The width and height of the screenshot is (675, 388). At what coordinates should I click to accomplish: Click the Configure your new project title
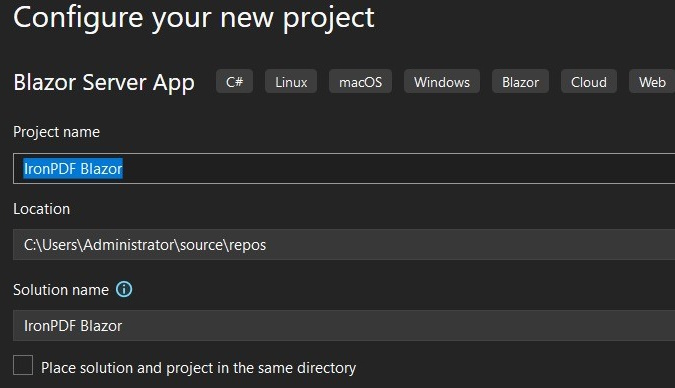pos(194,18)
